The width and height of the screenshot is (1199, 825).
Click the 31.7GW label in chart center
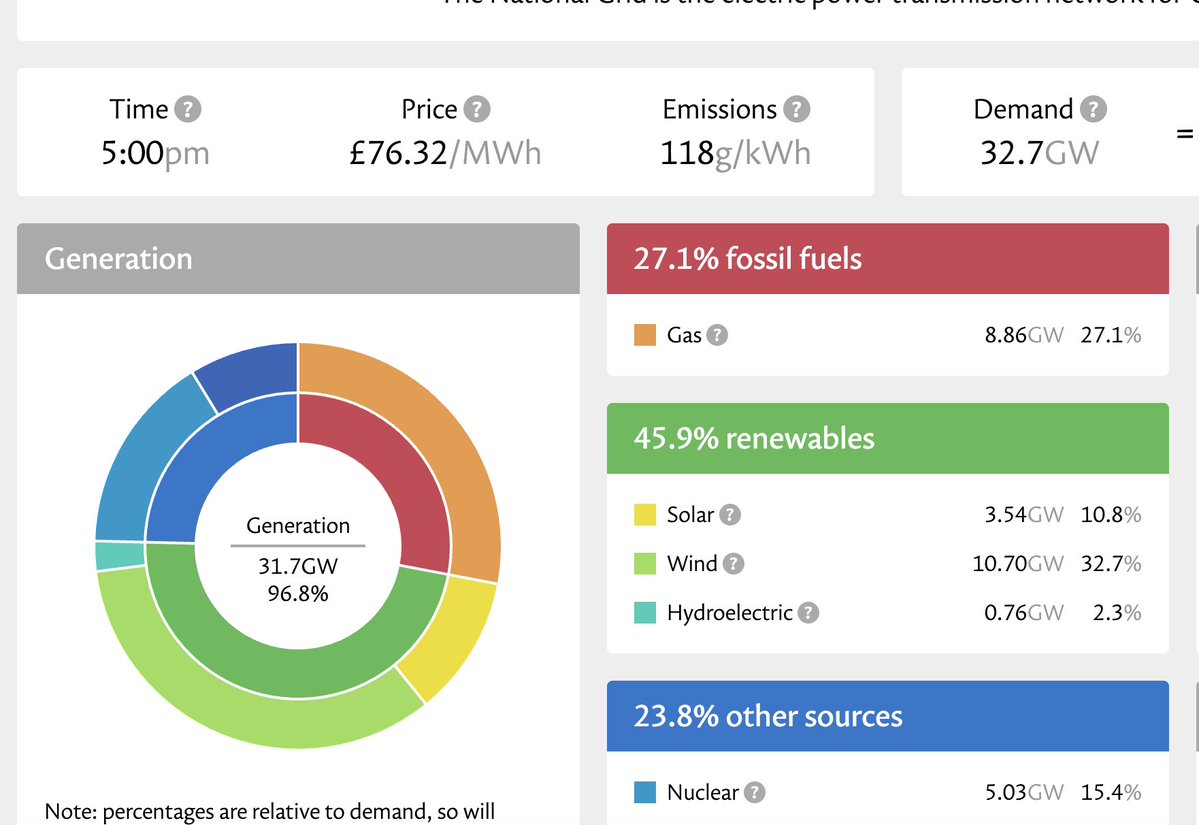[298, 566]
